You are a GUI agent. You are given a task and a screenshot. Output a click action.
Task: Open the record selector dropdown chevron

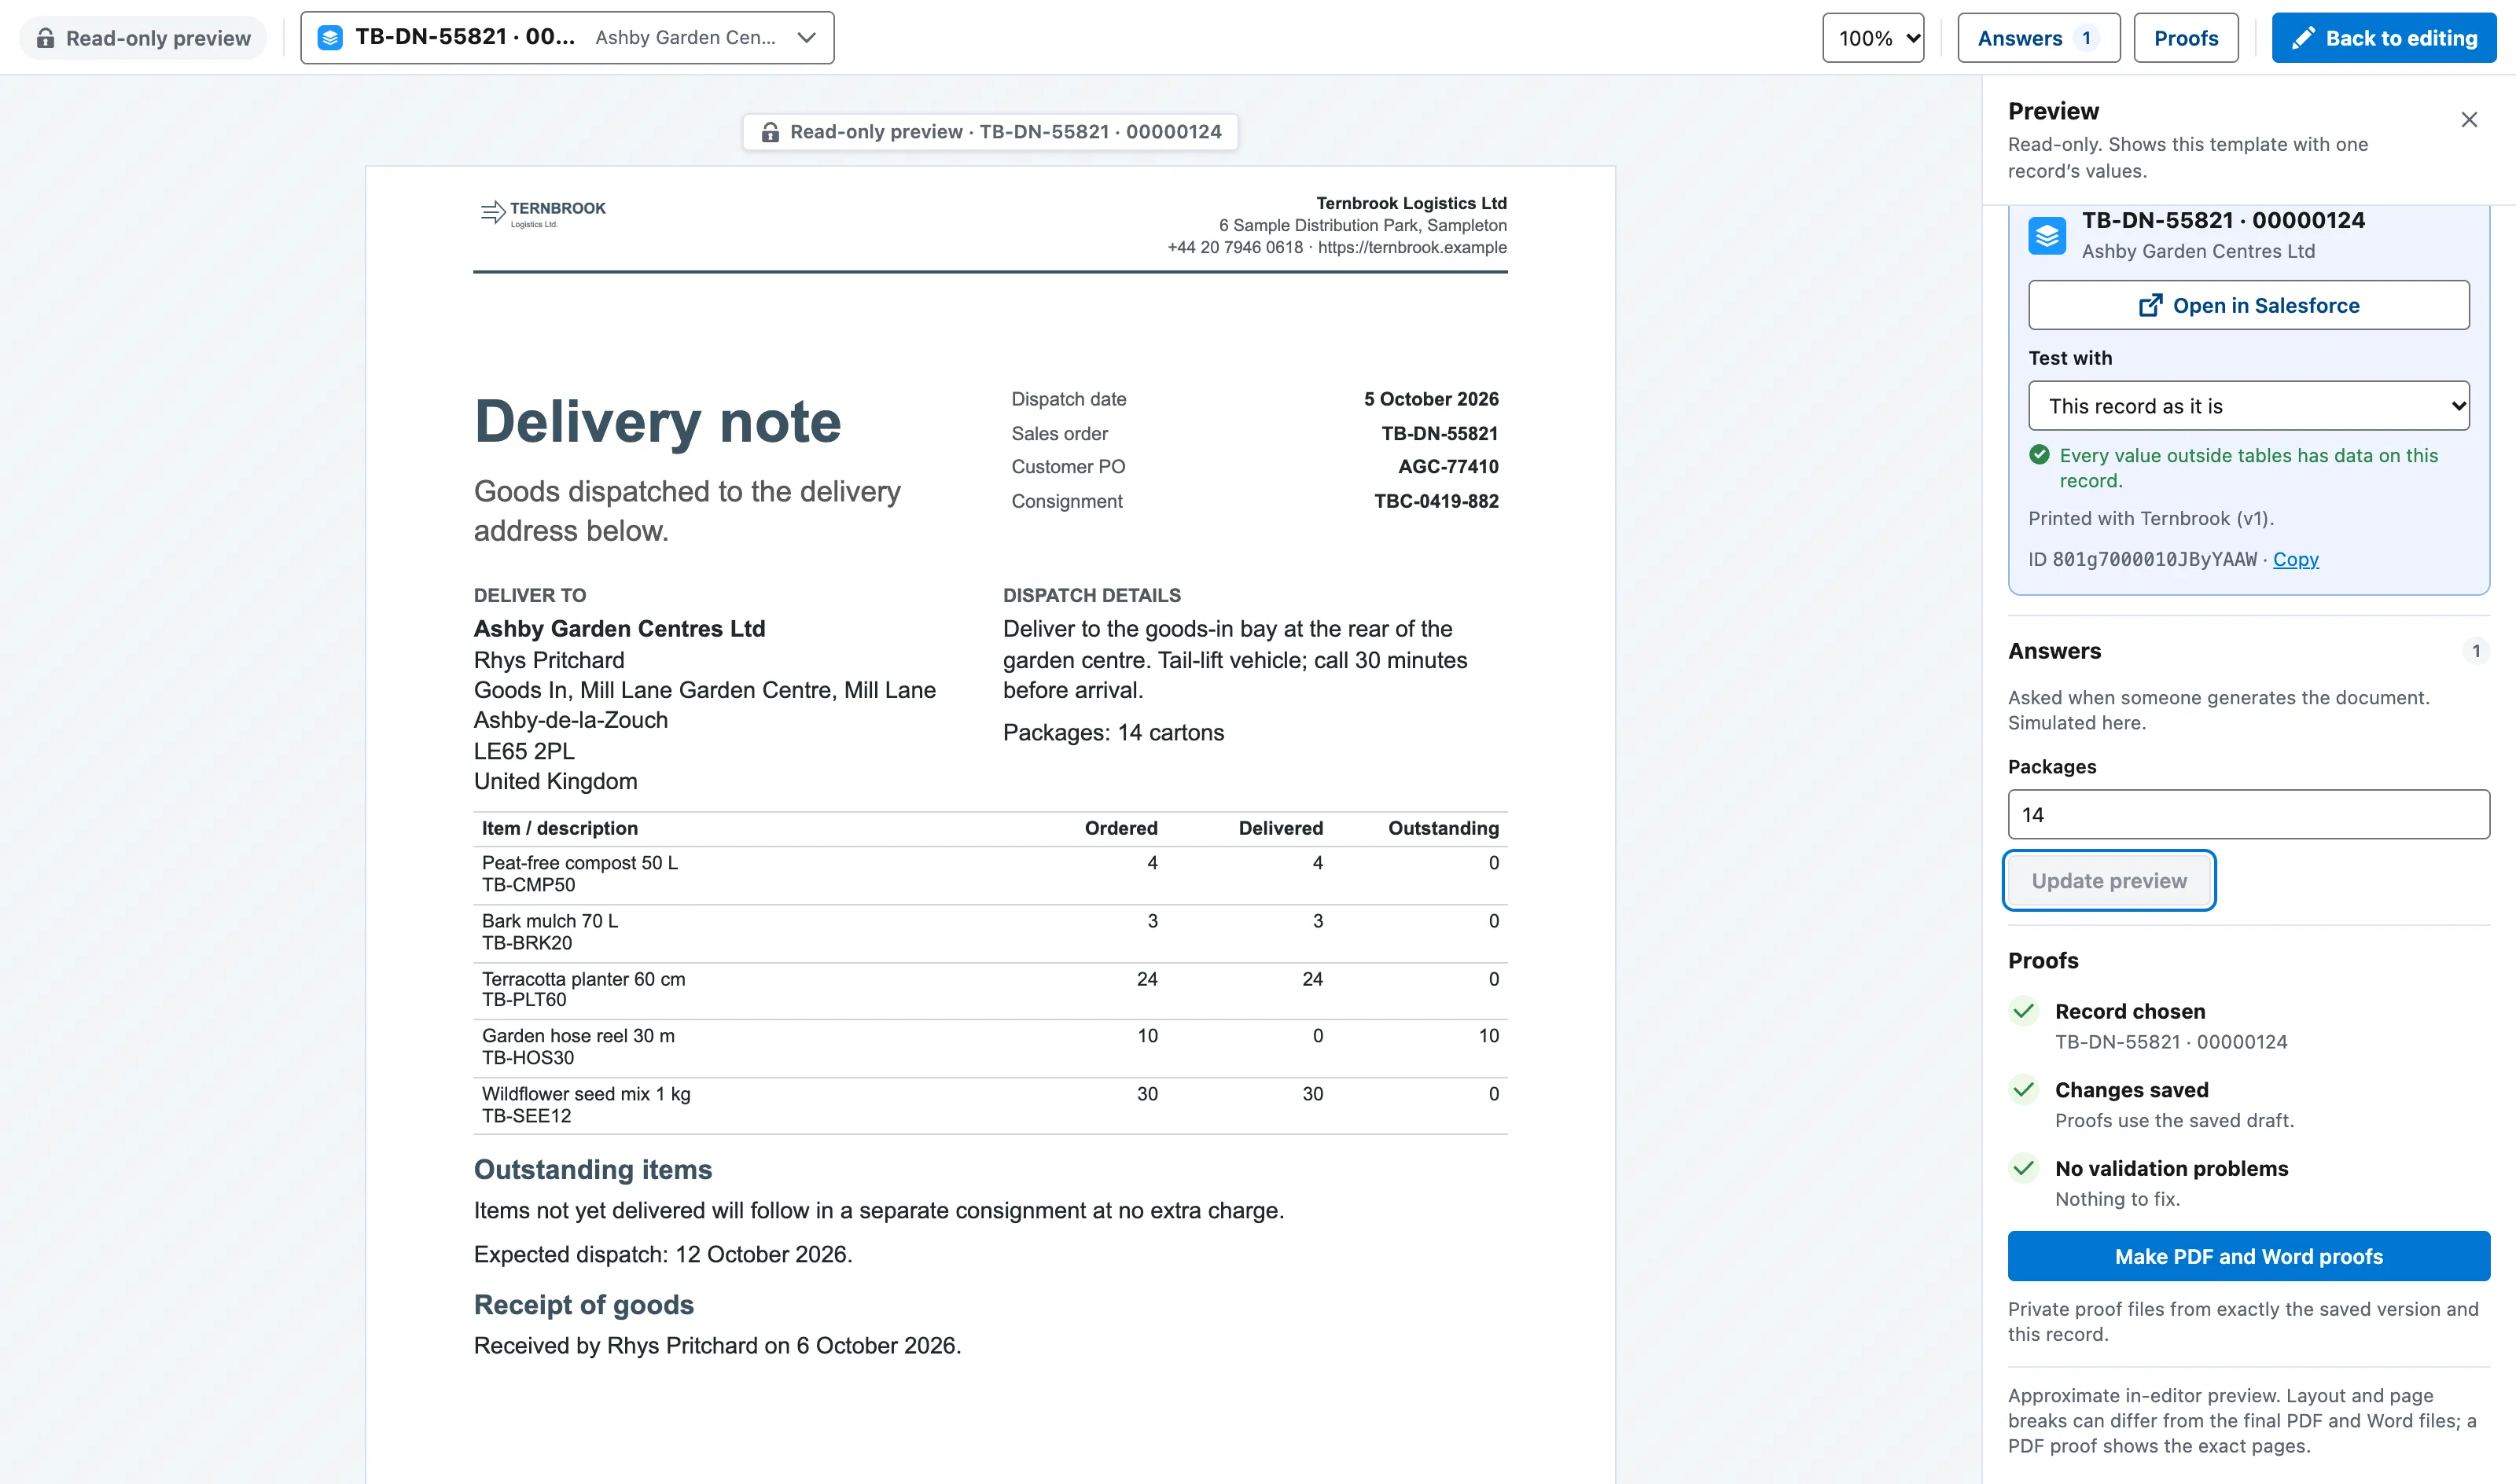pyautogui.click(x=806, y=38)
